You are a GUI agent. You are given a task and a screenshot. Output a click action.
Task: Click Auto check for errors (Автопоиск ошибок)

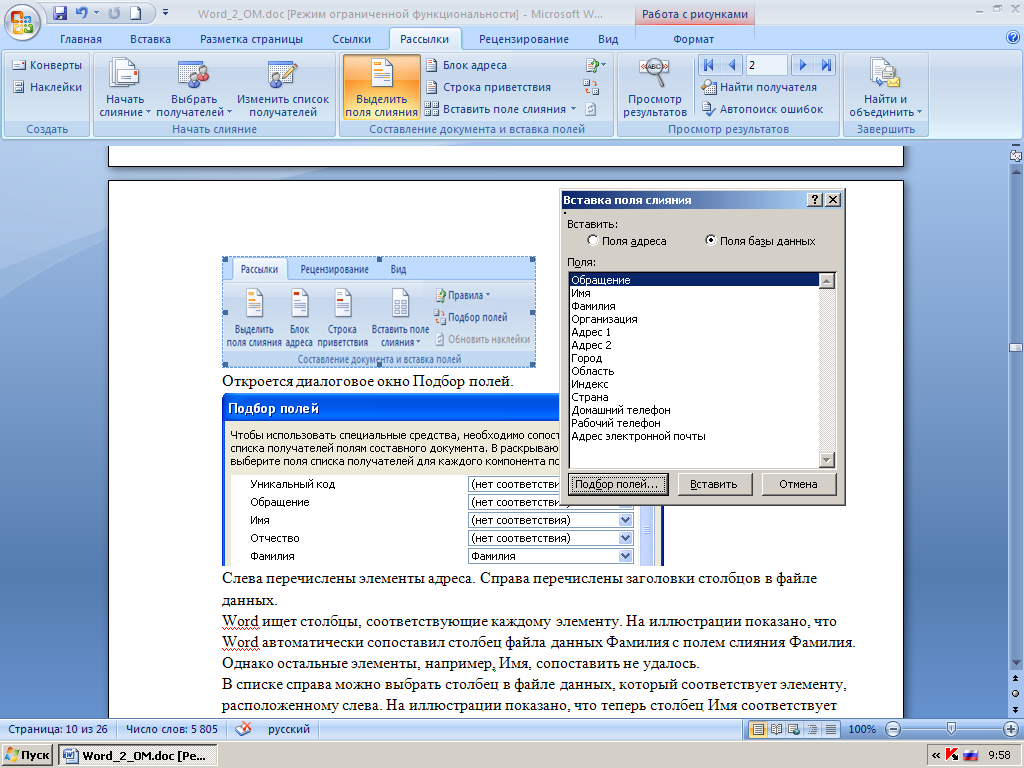pyautogui.click(x=762, y=109)
